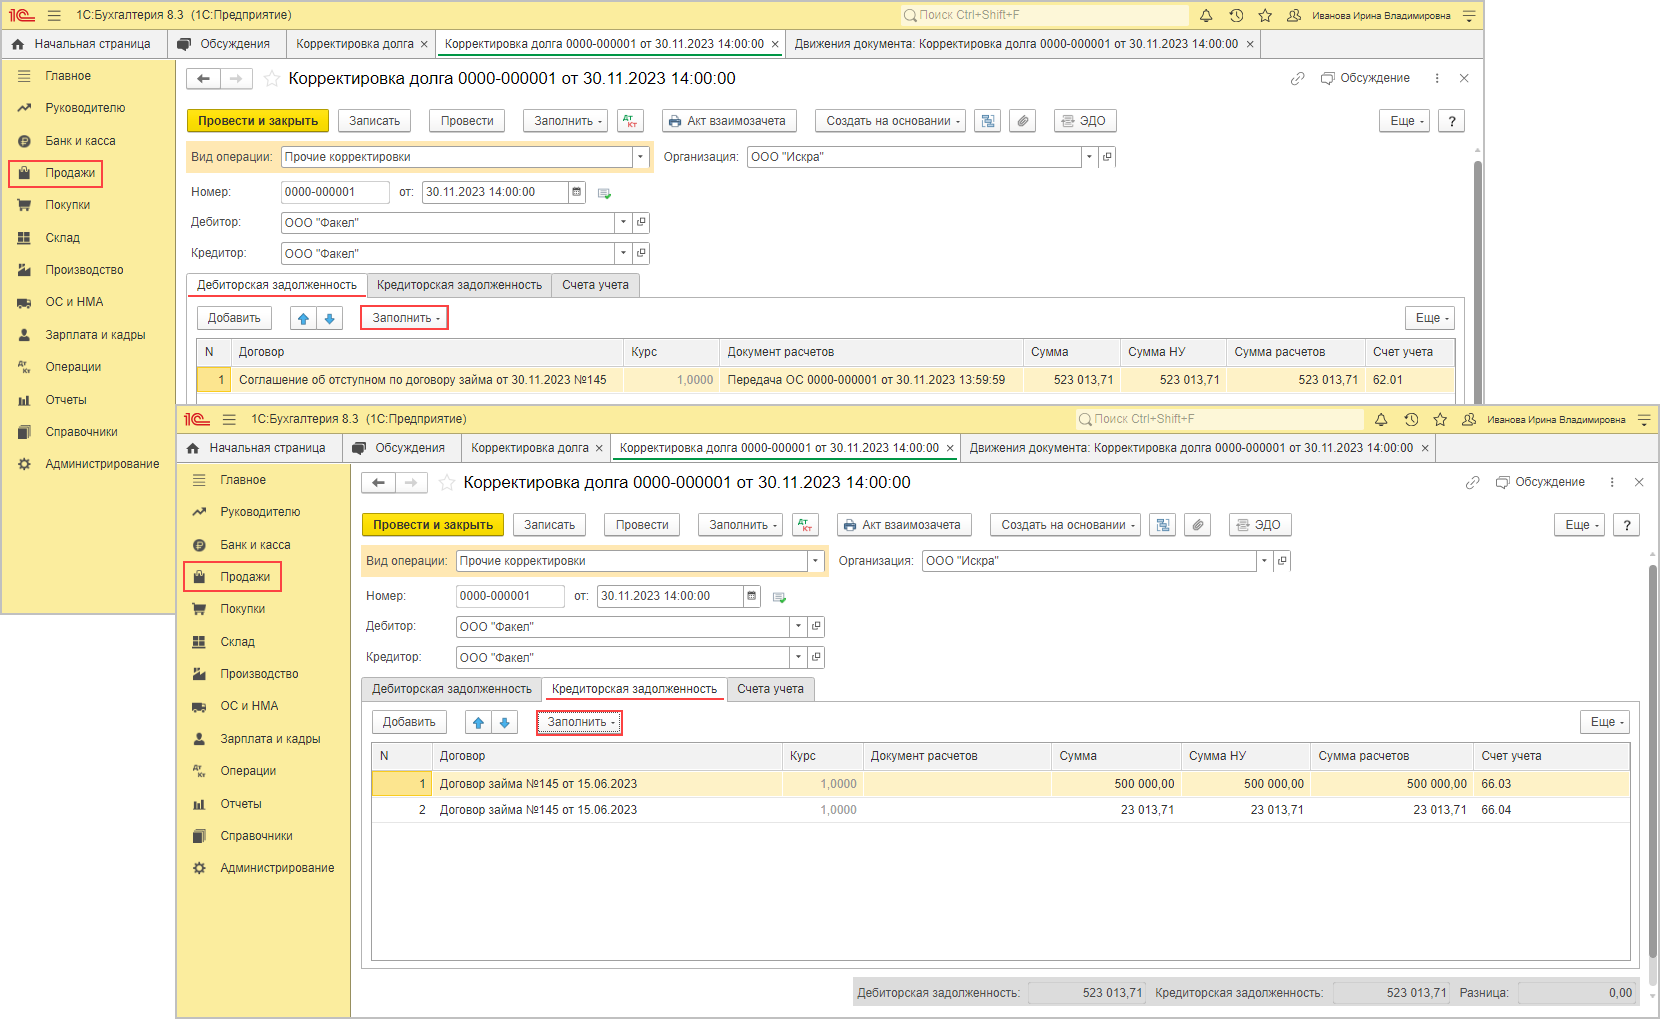The height and width of the screenshot is (1019, 1660).
Task: Copy document link icon in front window
Action: tap(1472, 483)
